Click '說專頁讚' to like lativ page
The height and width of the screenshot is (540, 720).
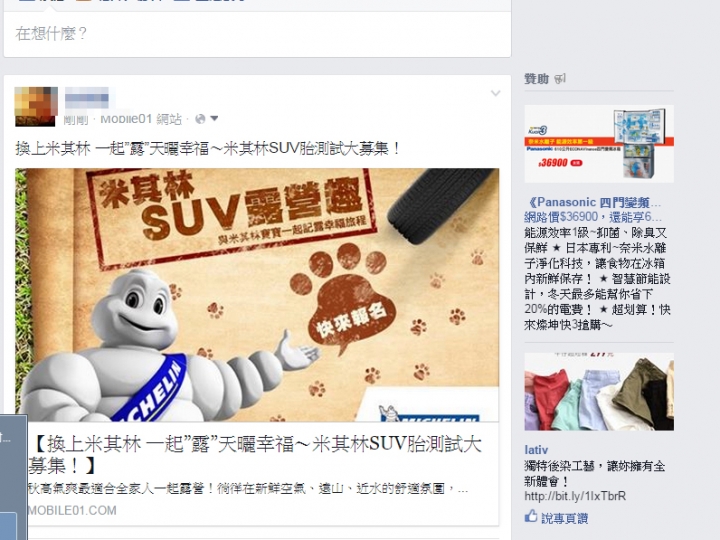(x=564, y=518)
